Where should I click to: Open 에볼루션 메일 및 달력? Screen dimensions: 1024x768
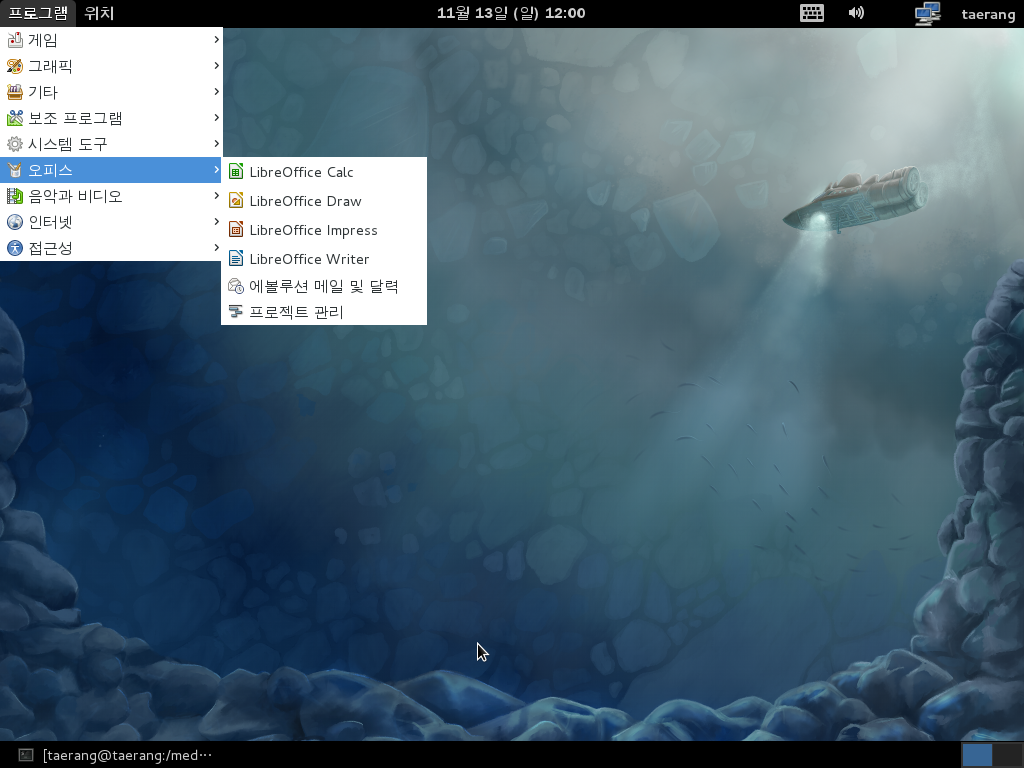point(324,286)
